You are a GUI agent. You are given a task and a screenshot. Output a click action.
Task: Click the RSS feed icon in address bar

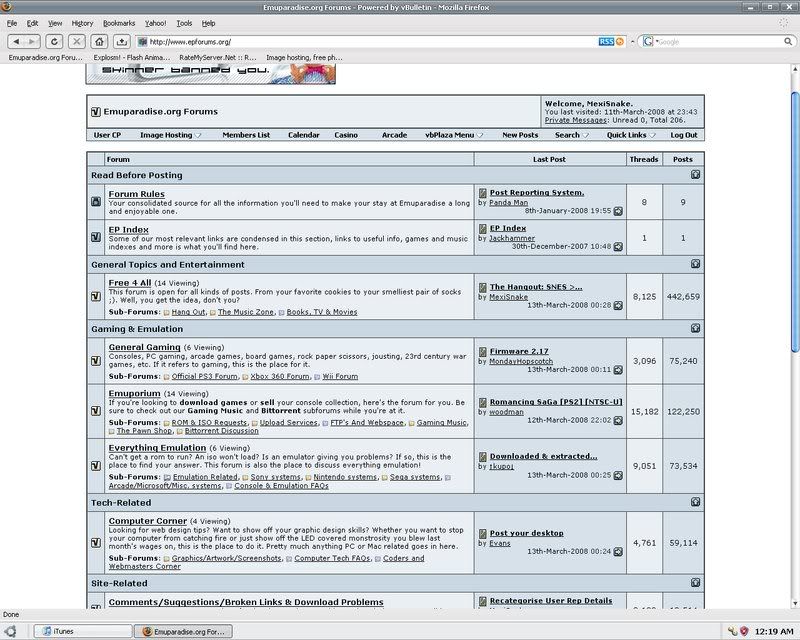point(611,42)
